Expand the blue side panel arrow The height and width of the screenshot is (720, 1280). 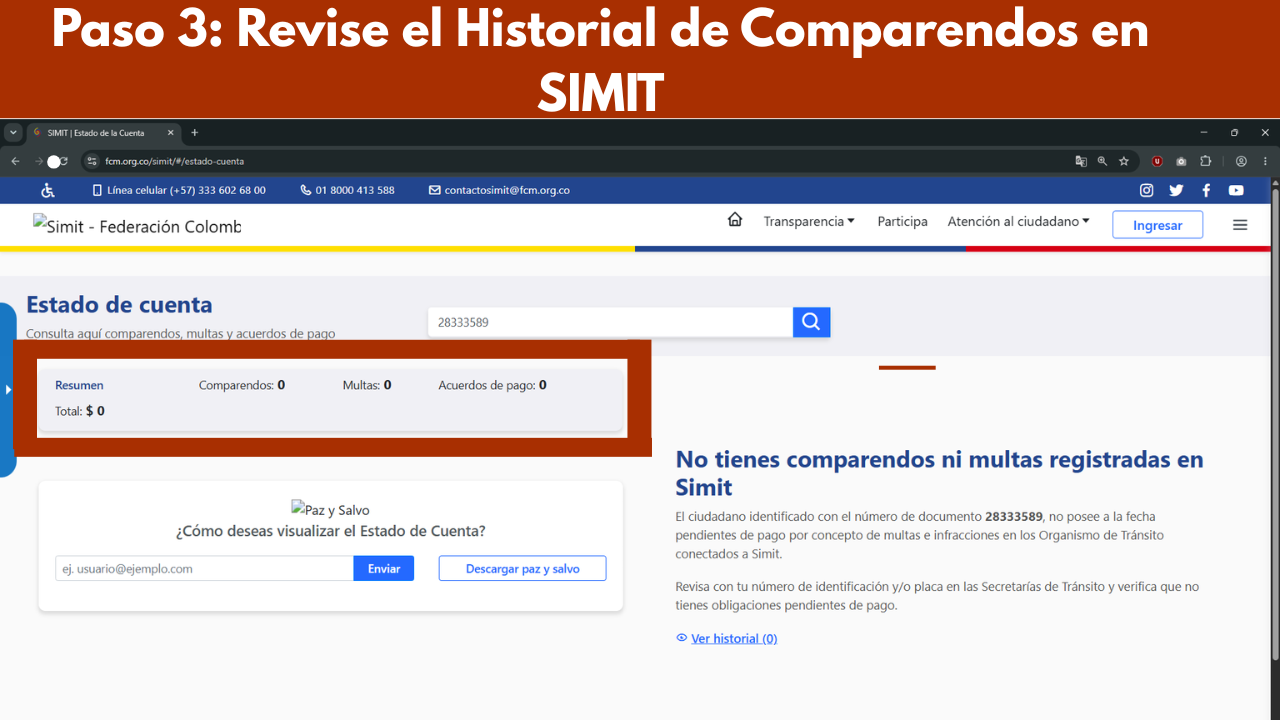(8, 389)
